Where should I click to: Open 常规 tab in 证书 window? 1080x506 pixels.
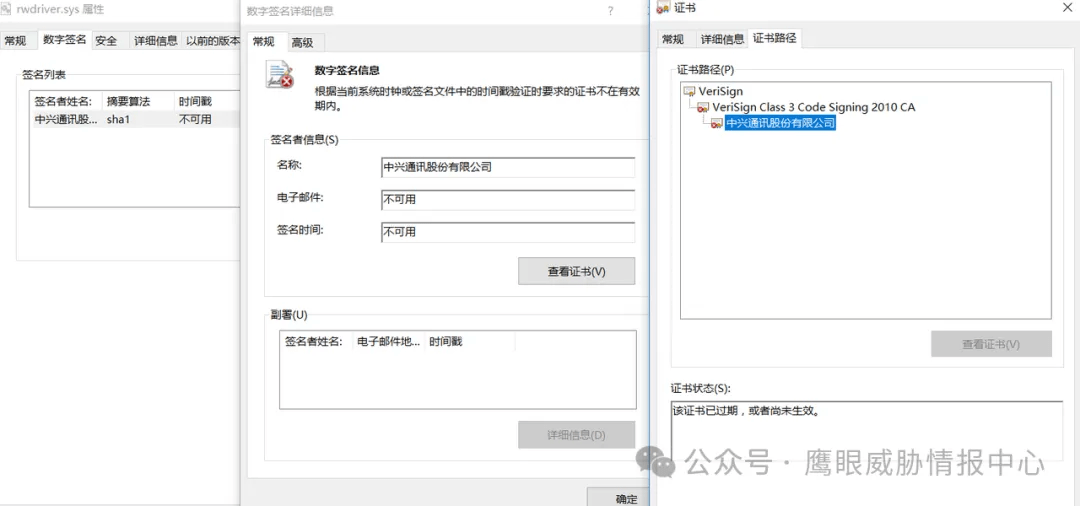pyautogui.click(x=673, y=39)
